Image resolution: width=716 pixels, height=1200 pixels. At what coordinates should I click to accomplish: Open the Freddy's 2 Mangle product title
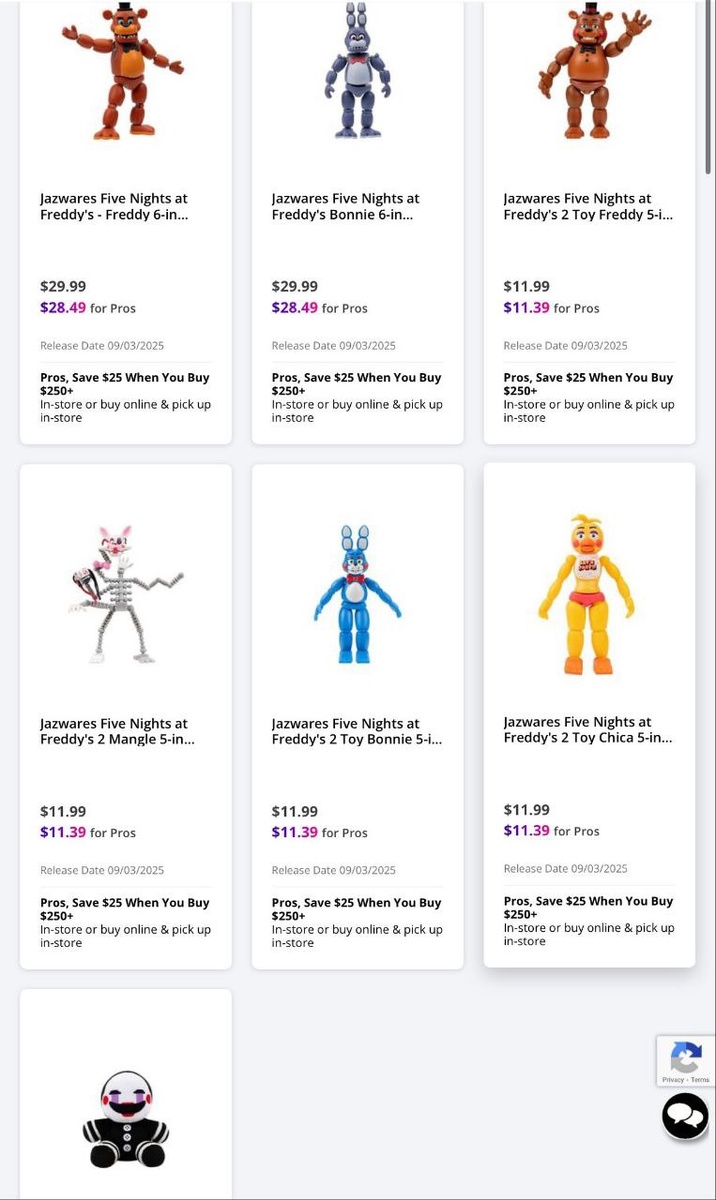tap(117, 731)
